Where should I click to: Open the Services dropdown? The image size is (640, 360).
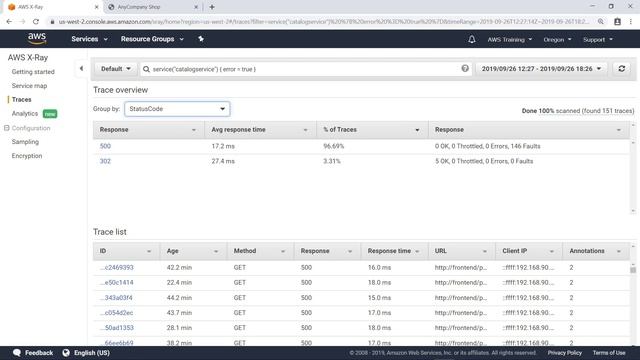click(89, 39)
